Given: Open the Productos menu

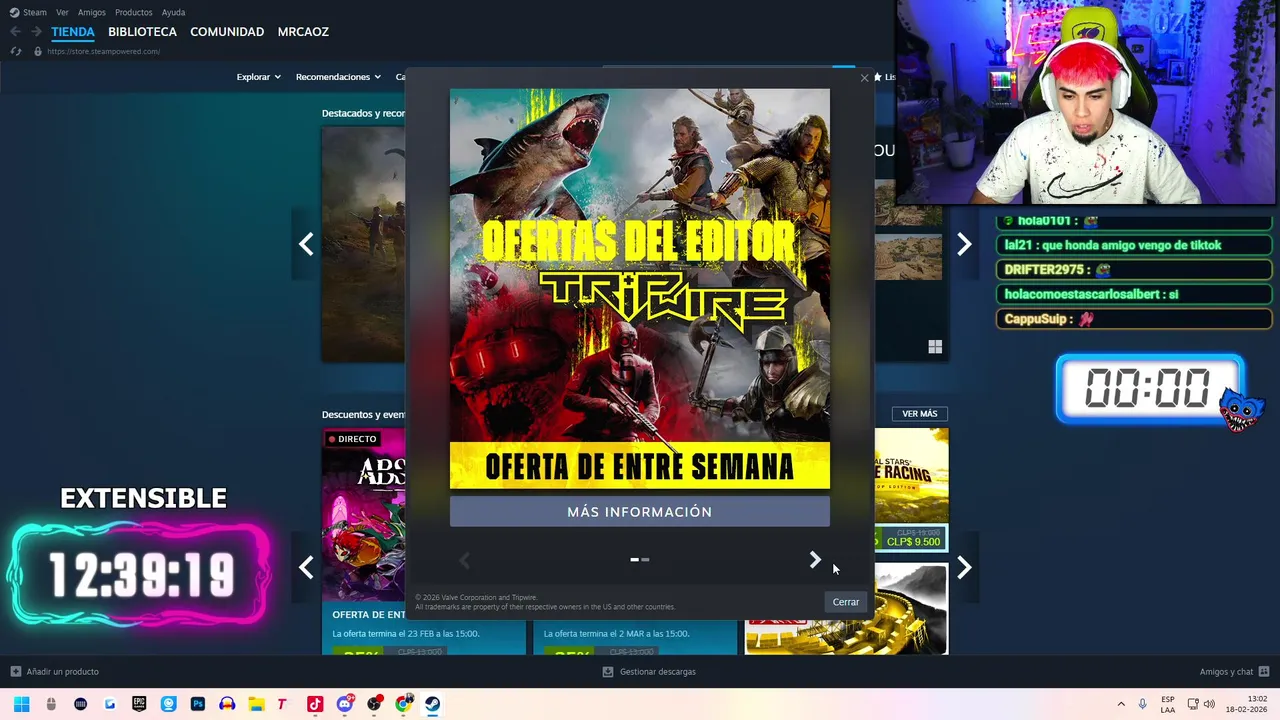Looking at the screenshot, I should pyautogui.click(x=134, y=13).
